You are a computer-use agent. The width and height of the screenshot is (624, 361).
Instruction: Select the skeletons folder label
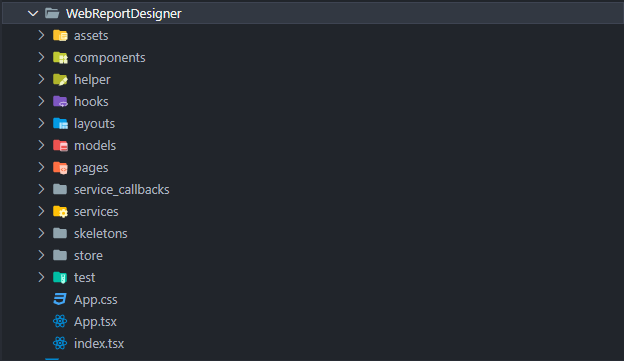click(100, 234)
